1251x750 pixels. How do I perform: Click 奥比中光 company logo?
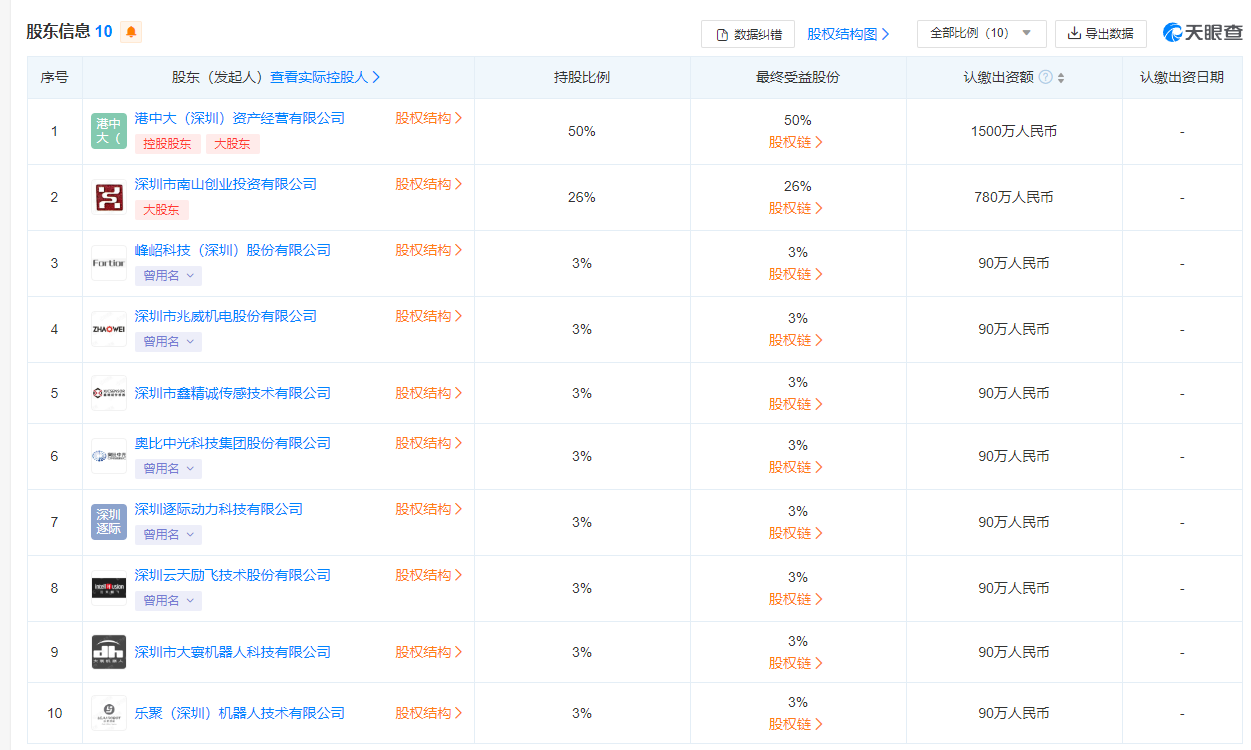109,456
